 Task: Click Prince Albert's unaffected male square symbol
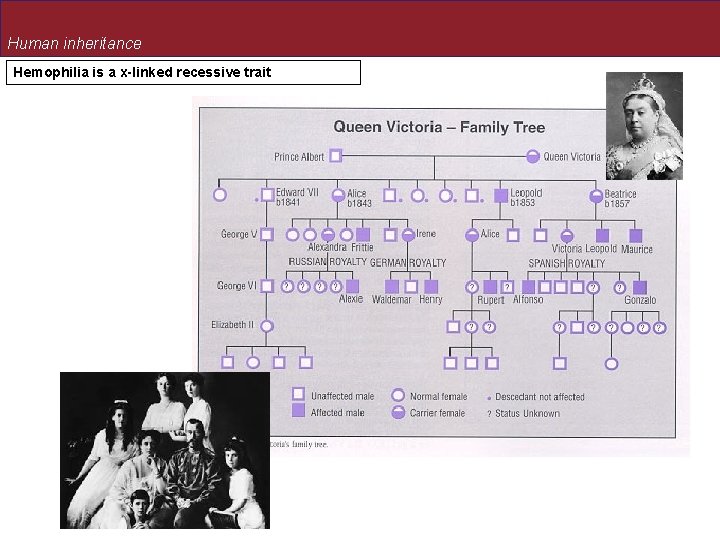[x=336, y=156]
